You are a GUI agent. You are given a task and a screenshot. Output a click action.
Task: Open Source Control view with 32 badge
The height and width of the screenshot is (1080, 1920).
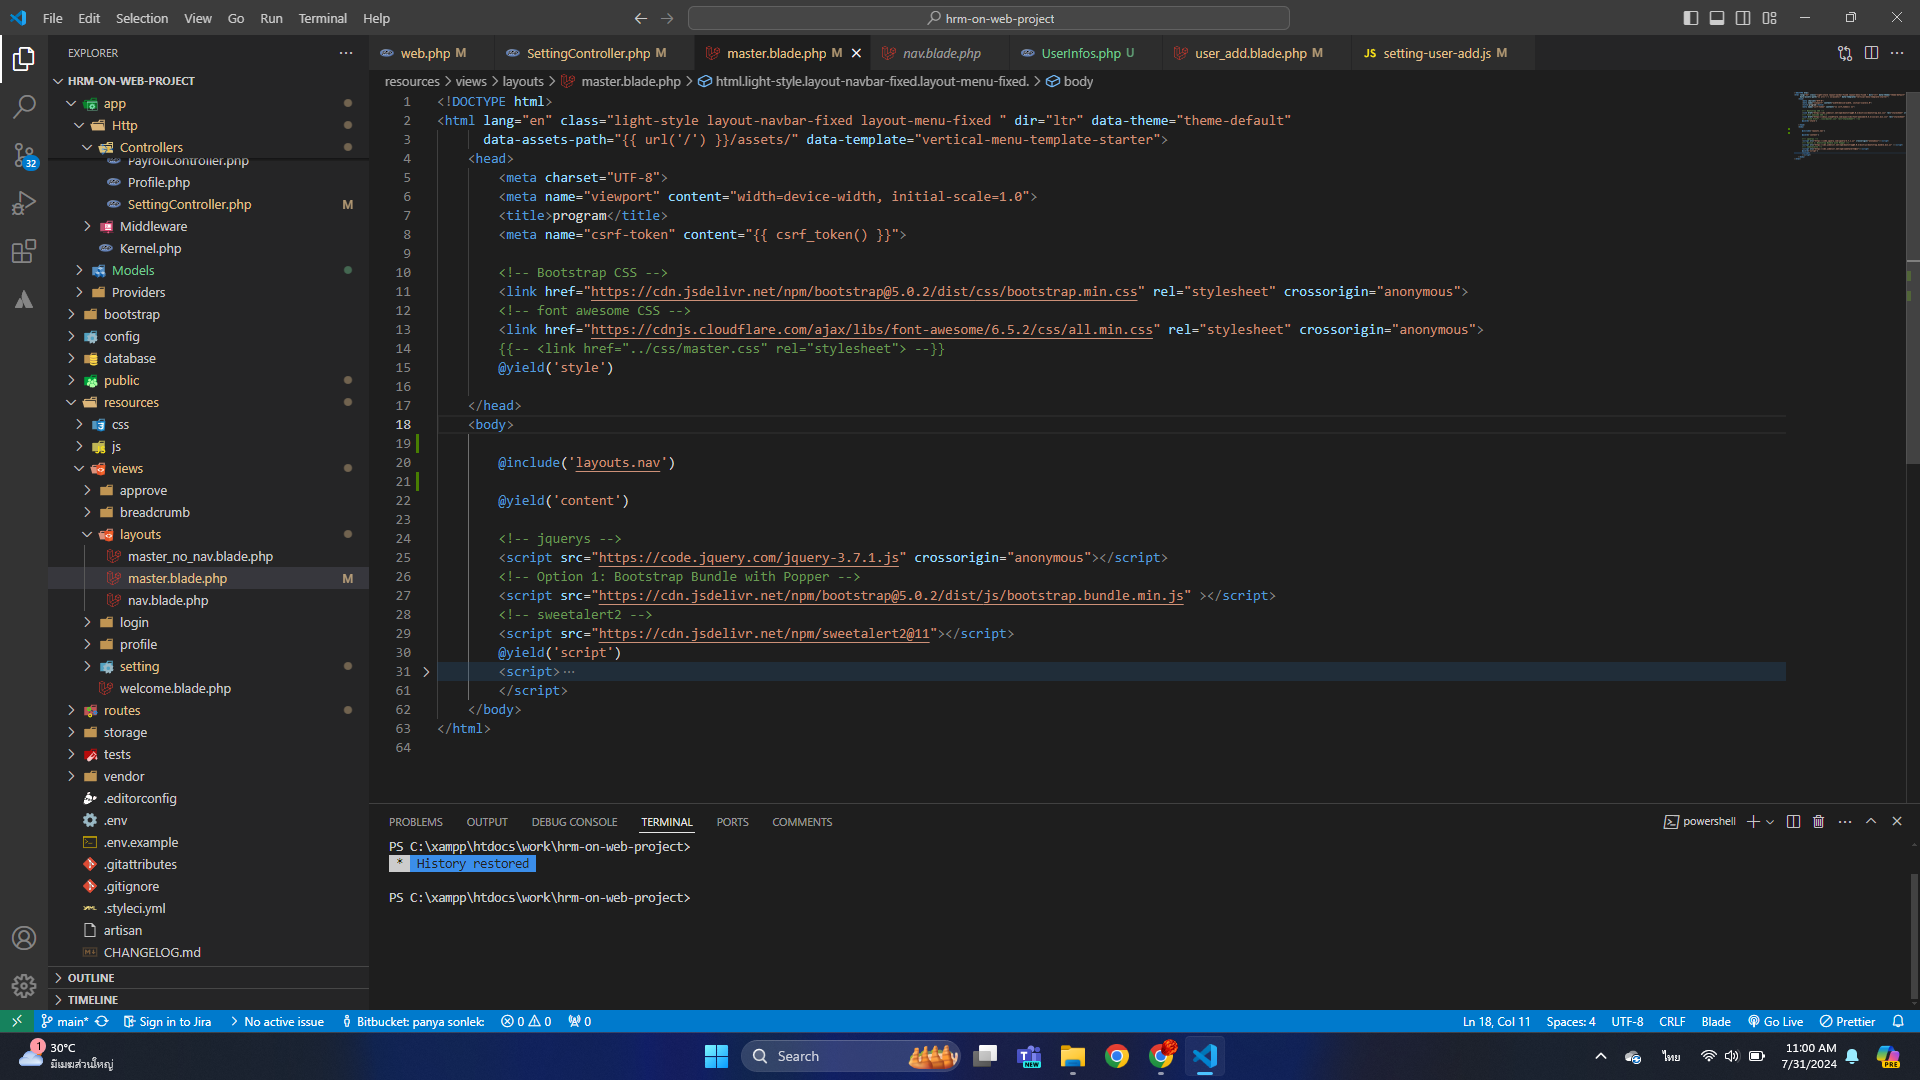pyautogui.click(x=24, y=154)
